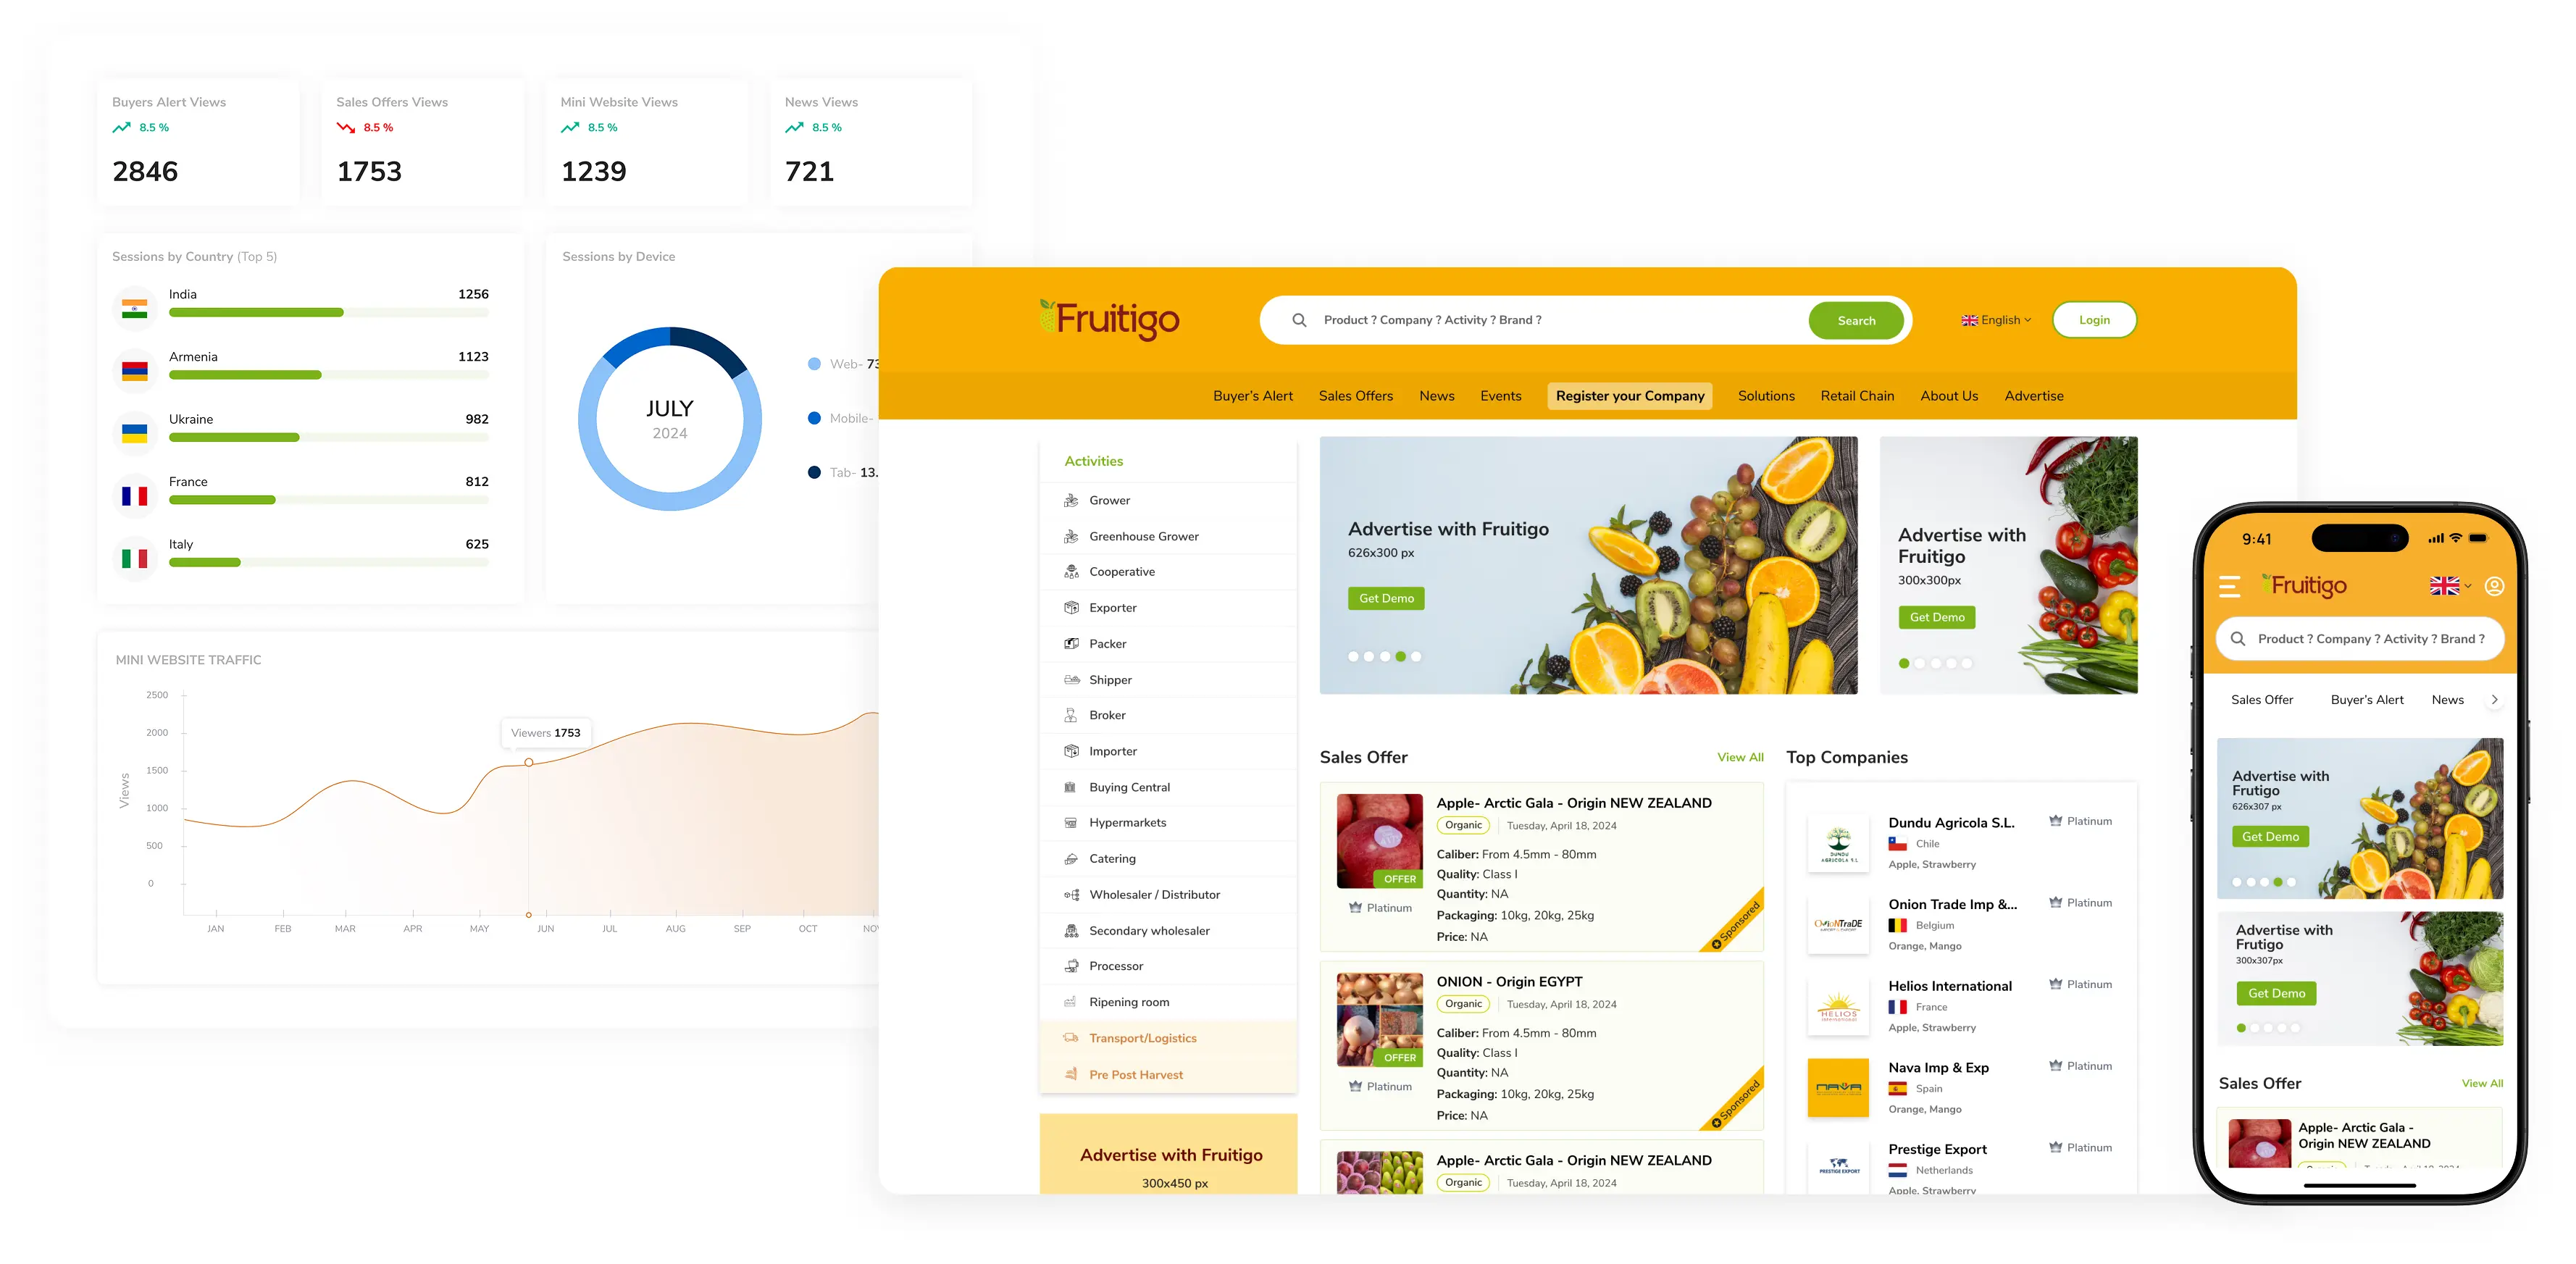Click the magnifier icon in desktop search bar
The image size is (2576, 1264).
coord(1299,320)
